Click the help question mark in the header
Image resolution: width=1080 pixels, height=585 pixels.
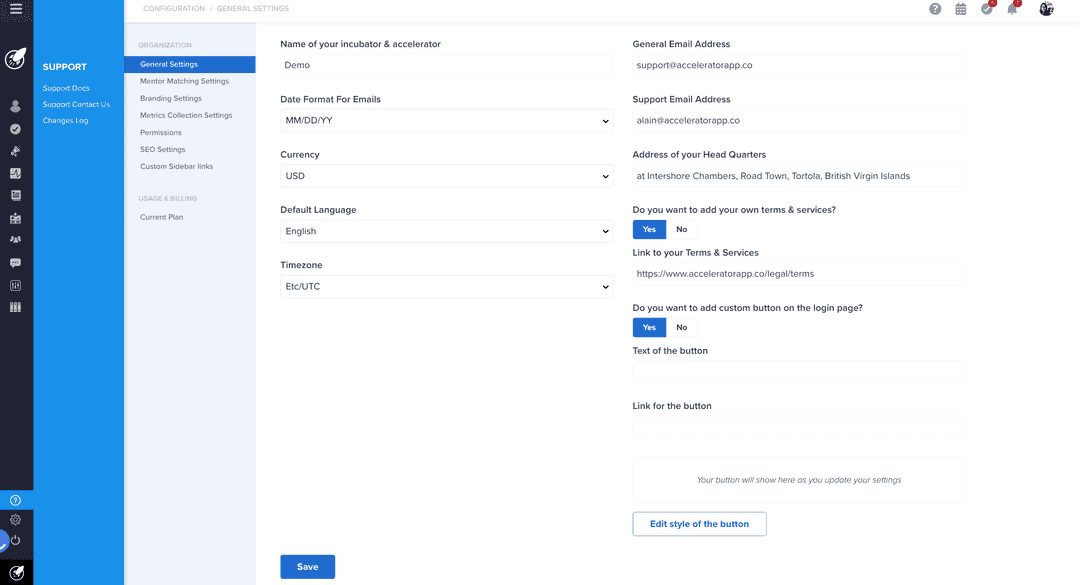pos(935,9)
